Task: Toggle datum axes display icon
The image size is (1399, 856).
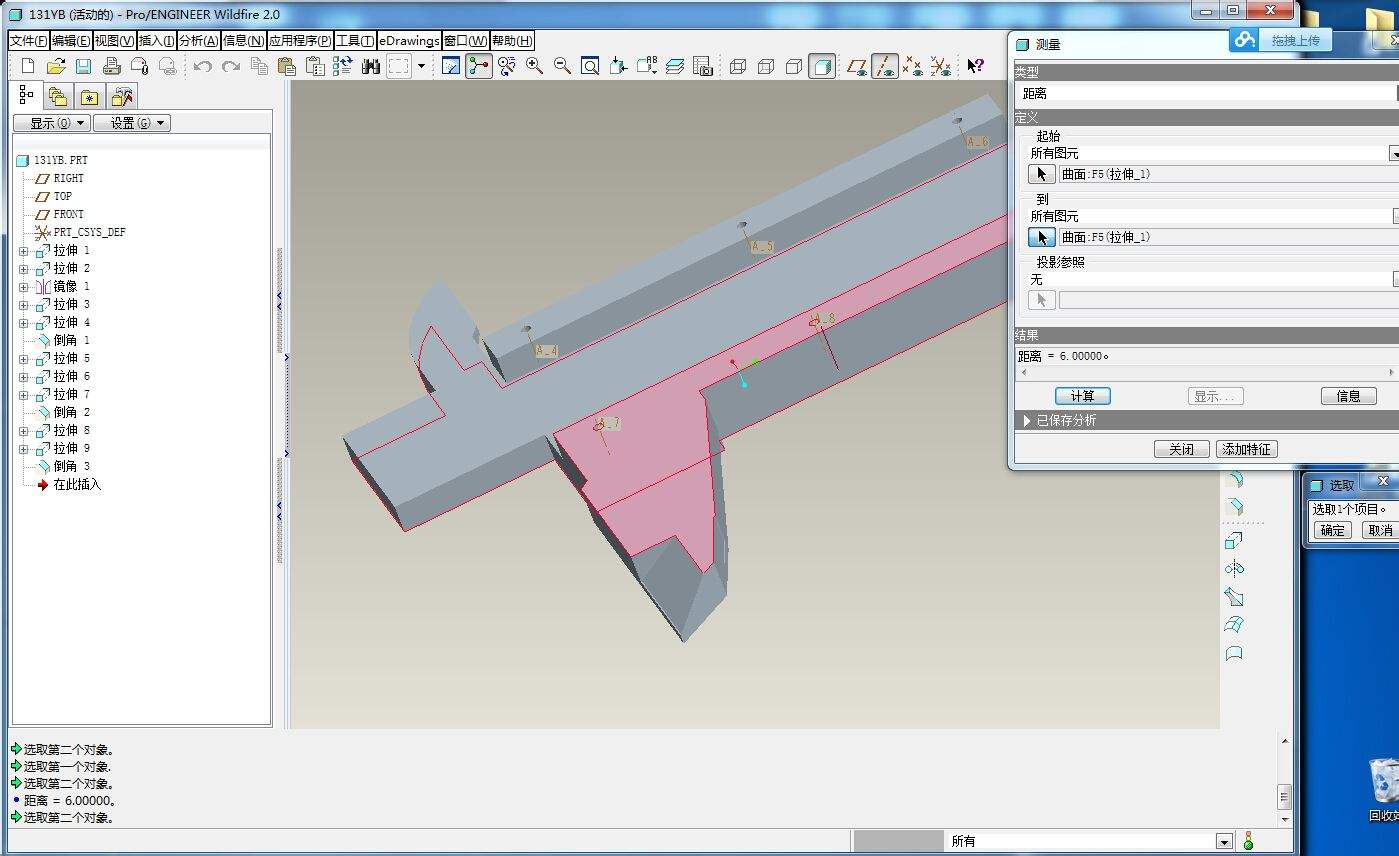Action: tap(885, 66)
